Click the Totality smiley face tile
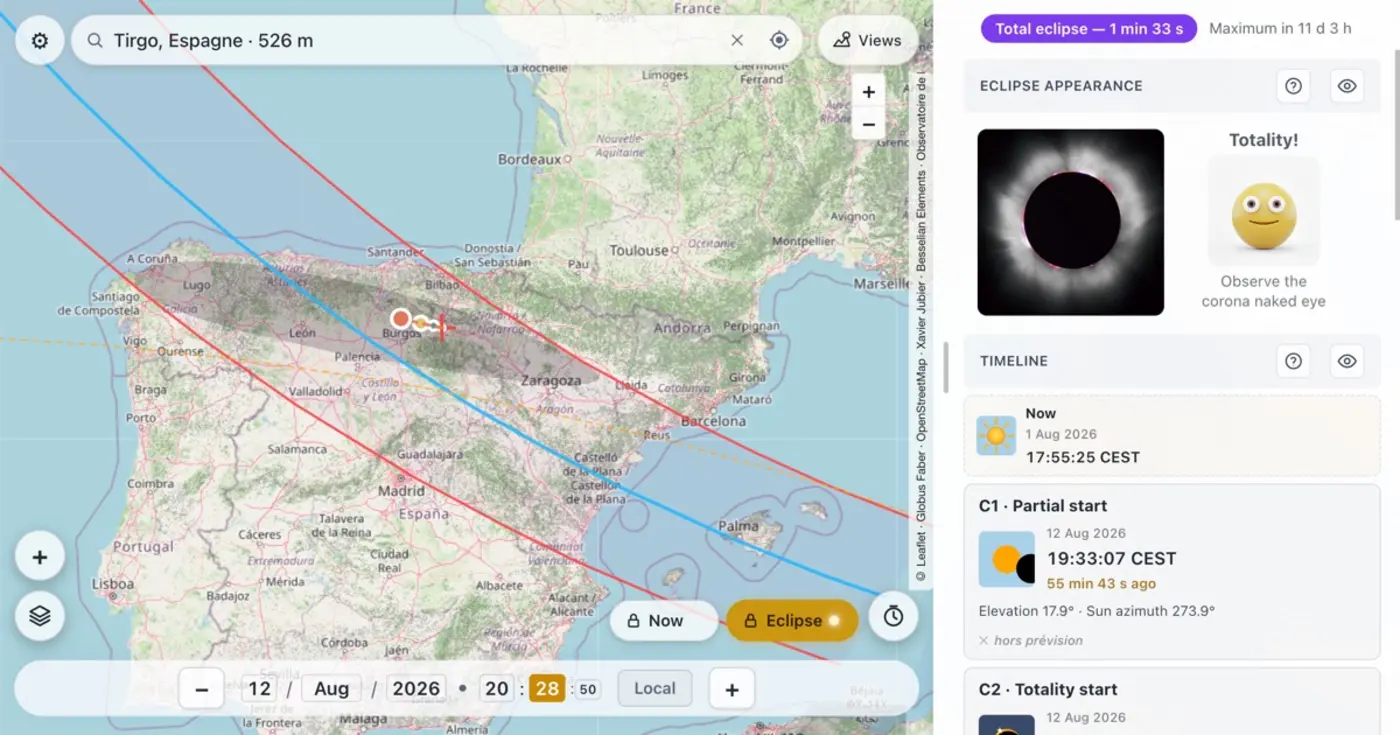 tap(1264, 211)
